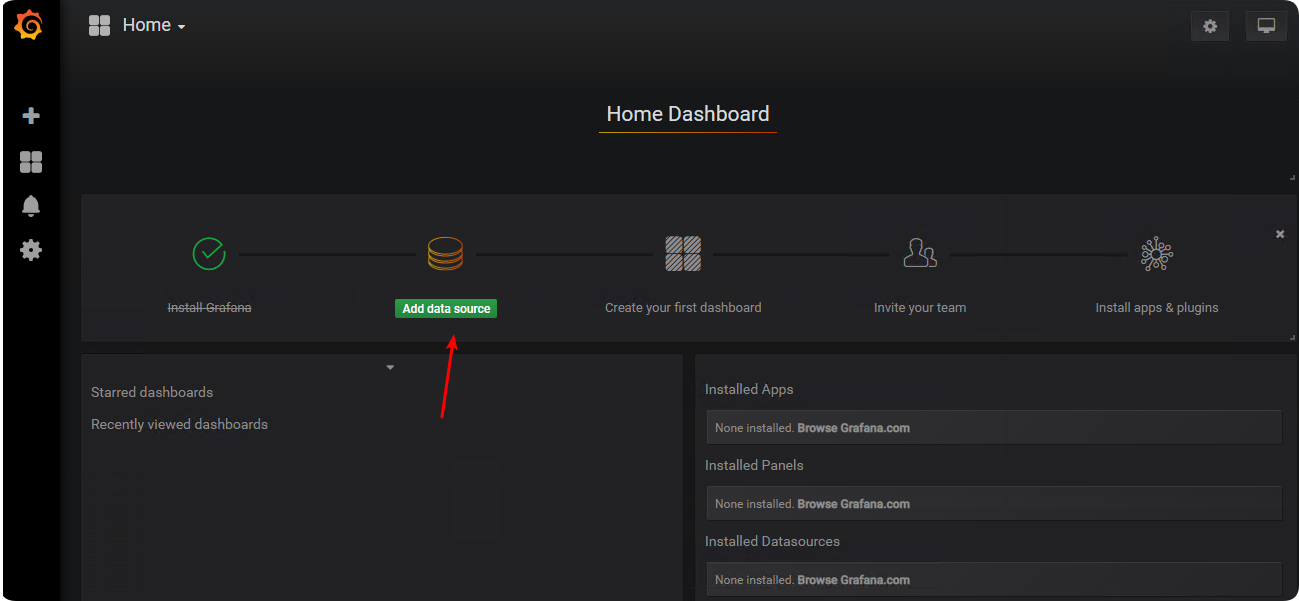1299x601 pixels.
Task: Open the Home dashboard picker dropdown
Action: [138, 26]
